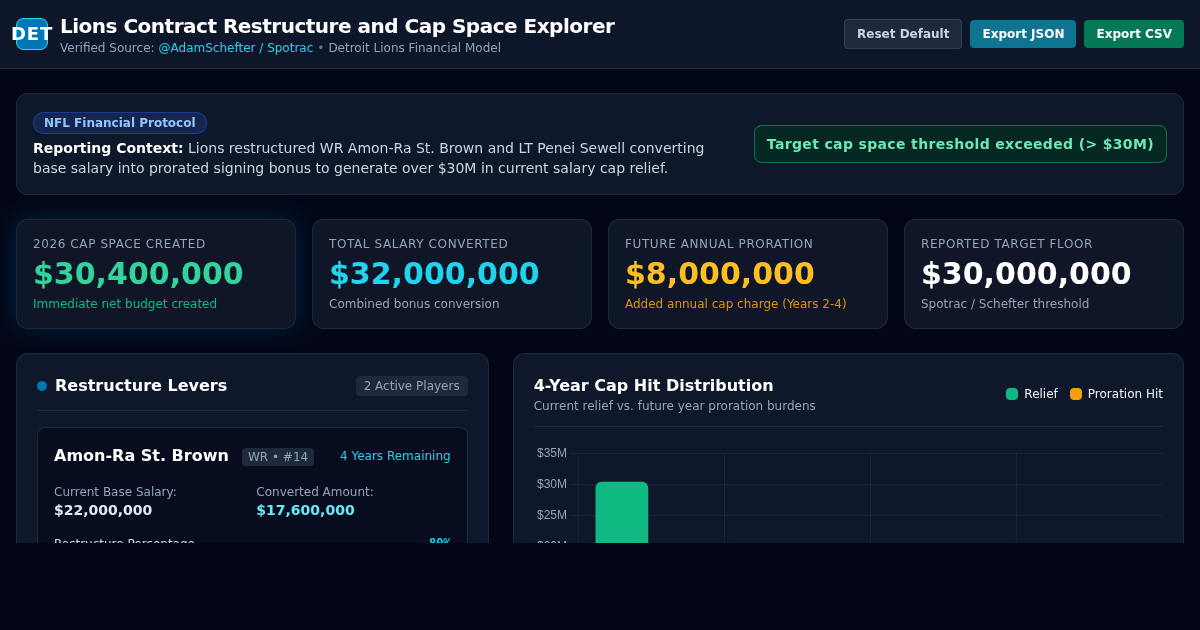Click the $35M axis label

(x=552, y=453)
